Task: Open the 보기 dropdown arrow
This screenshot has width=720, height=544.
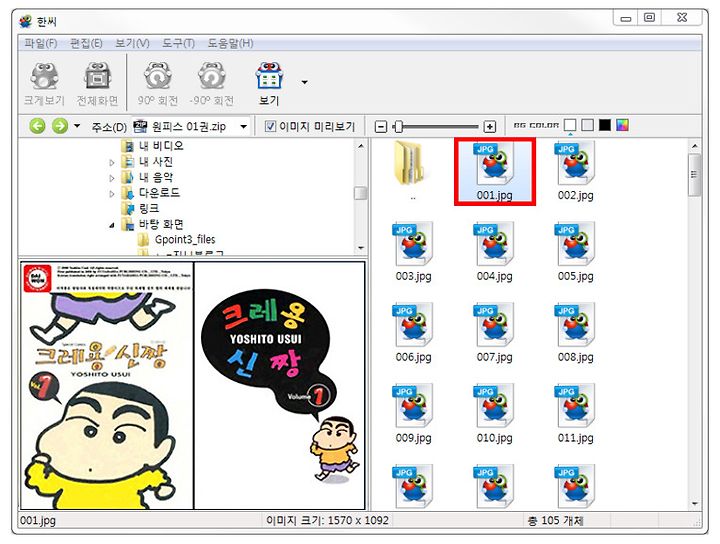Action: [304, 83]
